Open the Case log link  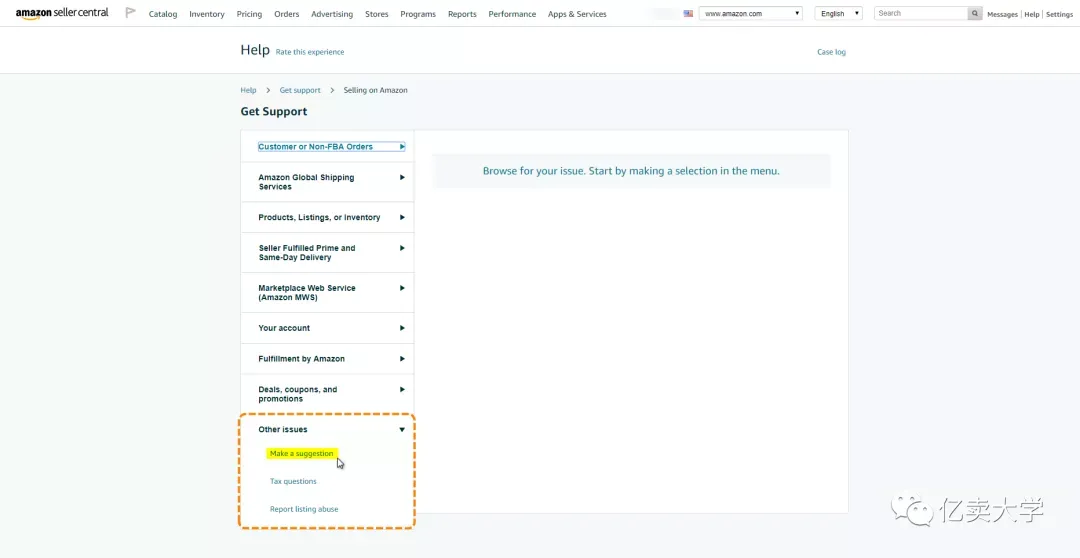pyautogui.click(x=831, y=52)
